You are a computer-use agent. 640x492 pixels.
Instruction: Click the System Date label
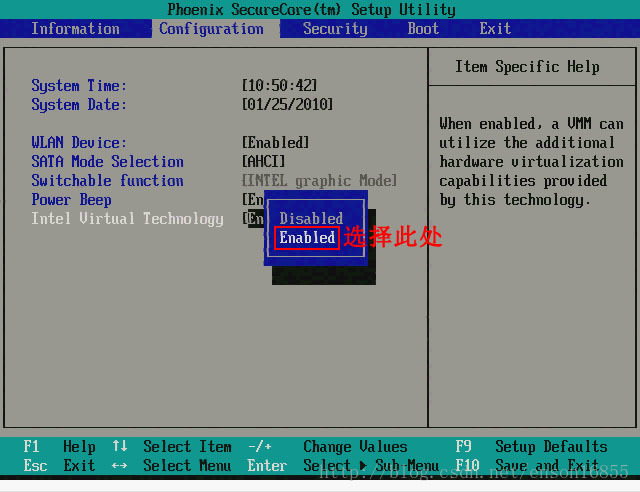[79, 105]
